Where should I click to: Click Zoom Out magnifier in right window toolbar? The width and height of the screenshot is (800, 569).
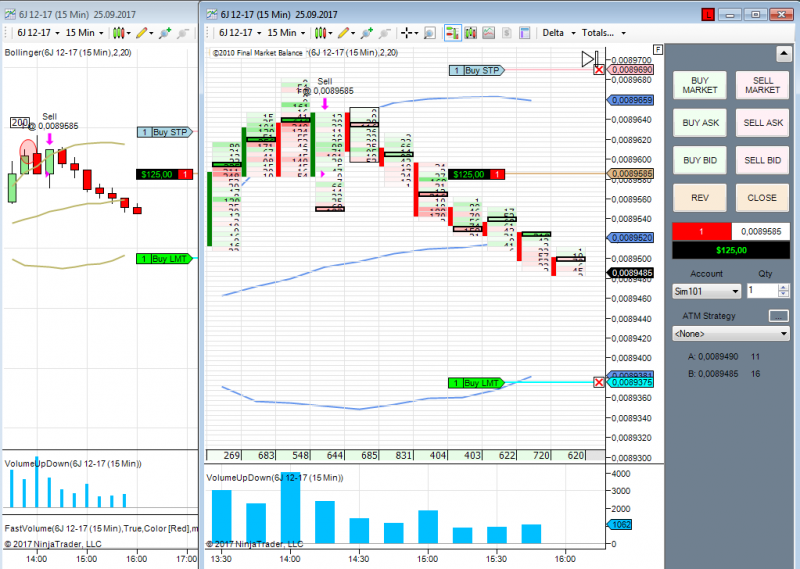(385, 33)
